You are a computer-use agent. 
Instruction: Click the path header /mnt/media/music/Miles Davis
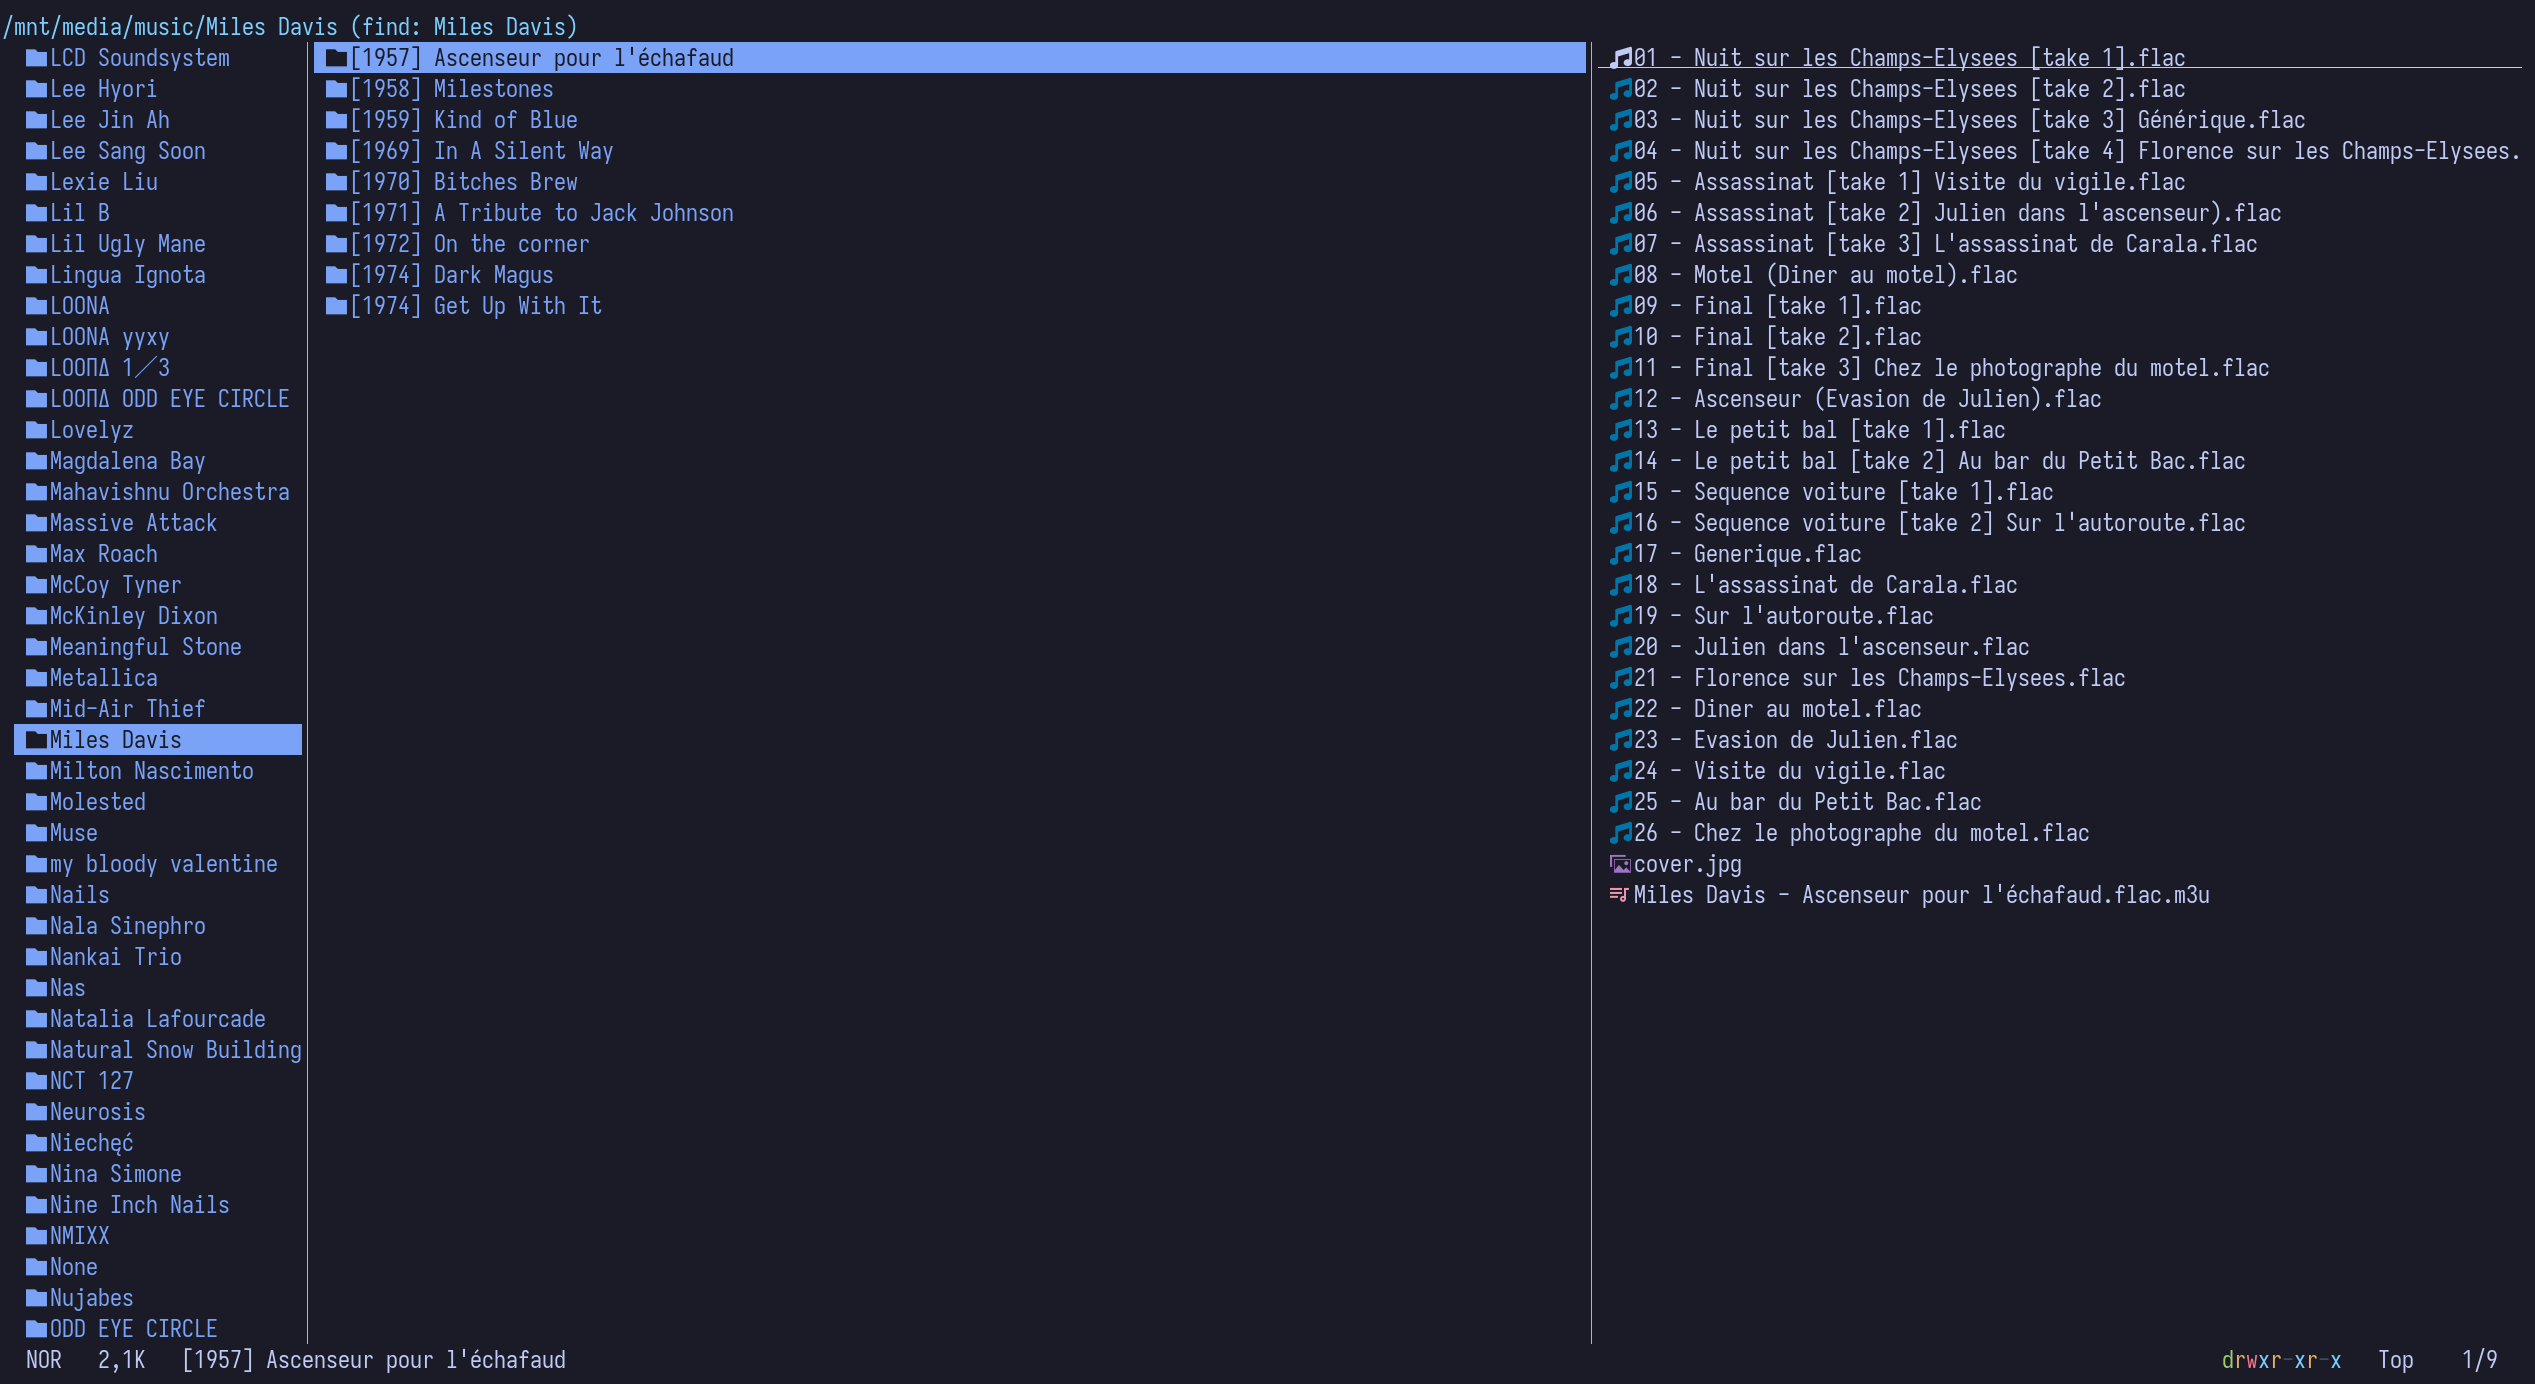tap(170, 26)
